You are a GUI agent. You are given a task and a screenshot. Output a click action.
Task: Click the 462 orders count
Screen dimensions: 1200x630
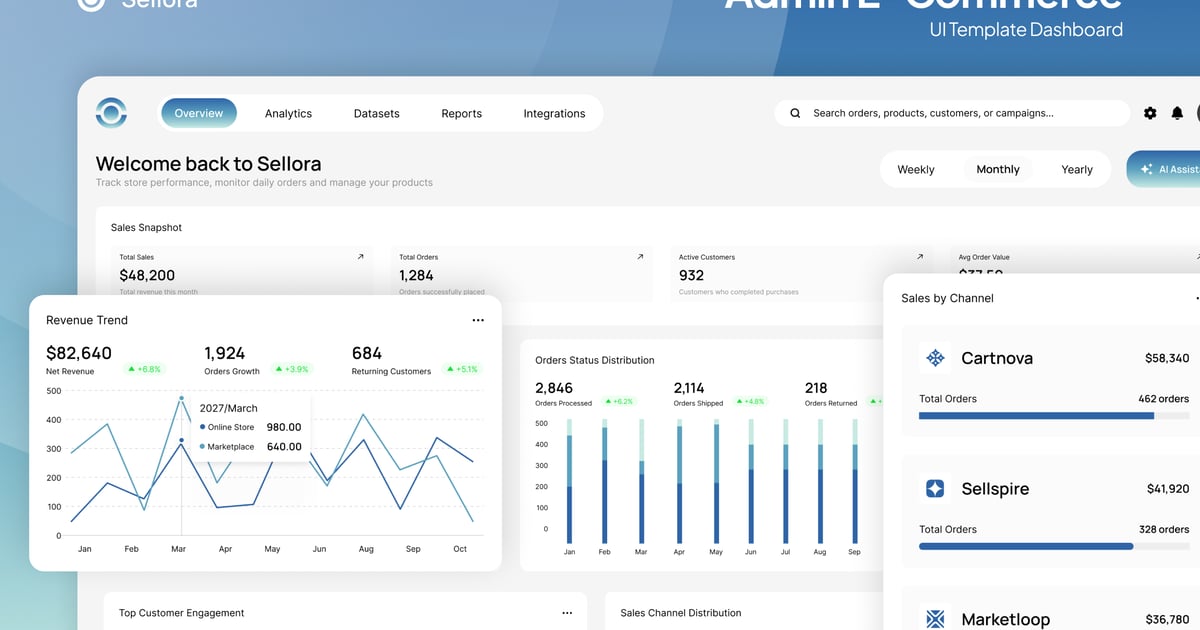tap(1164, 399)
